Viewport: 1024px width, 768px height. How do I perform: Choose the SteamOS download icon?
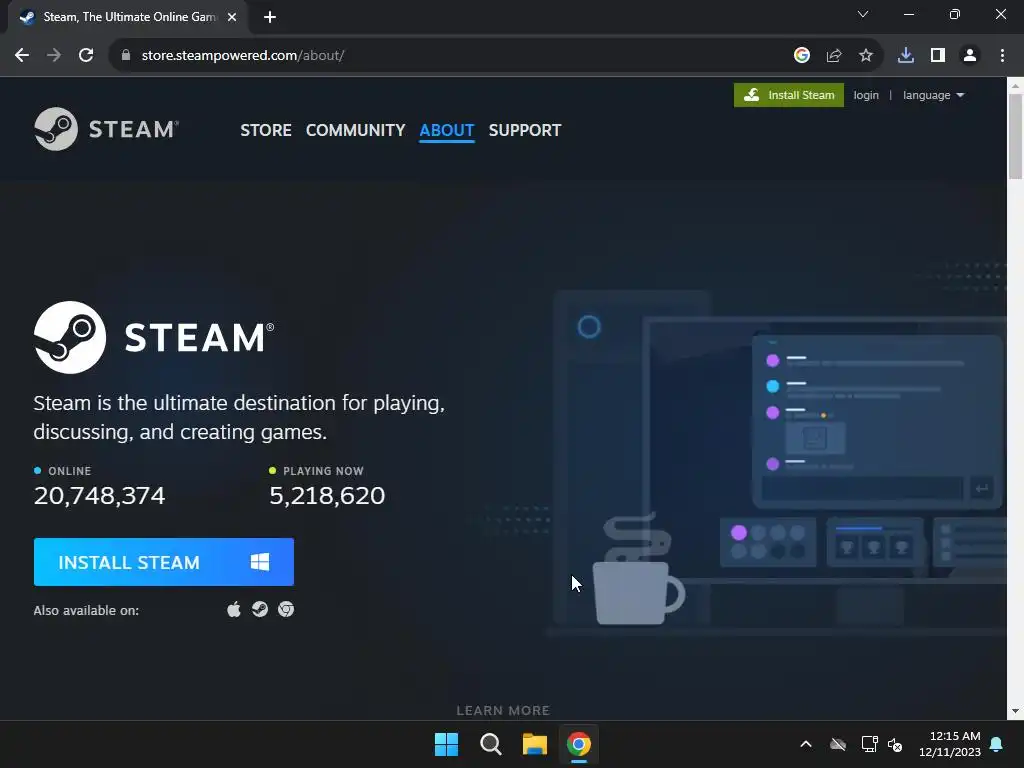(260, 609)
